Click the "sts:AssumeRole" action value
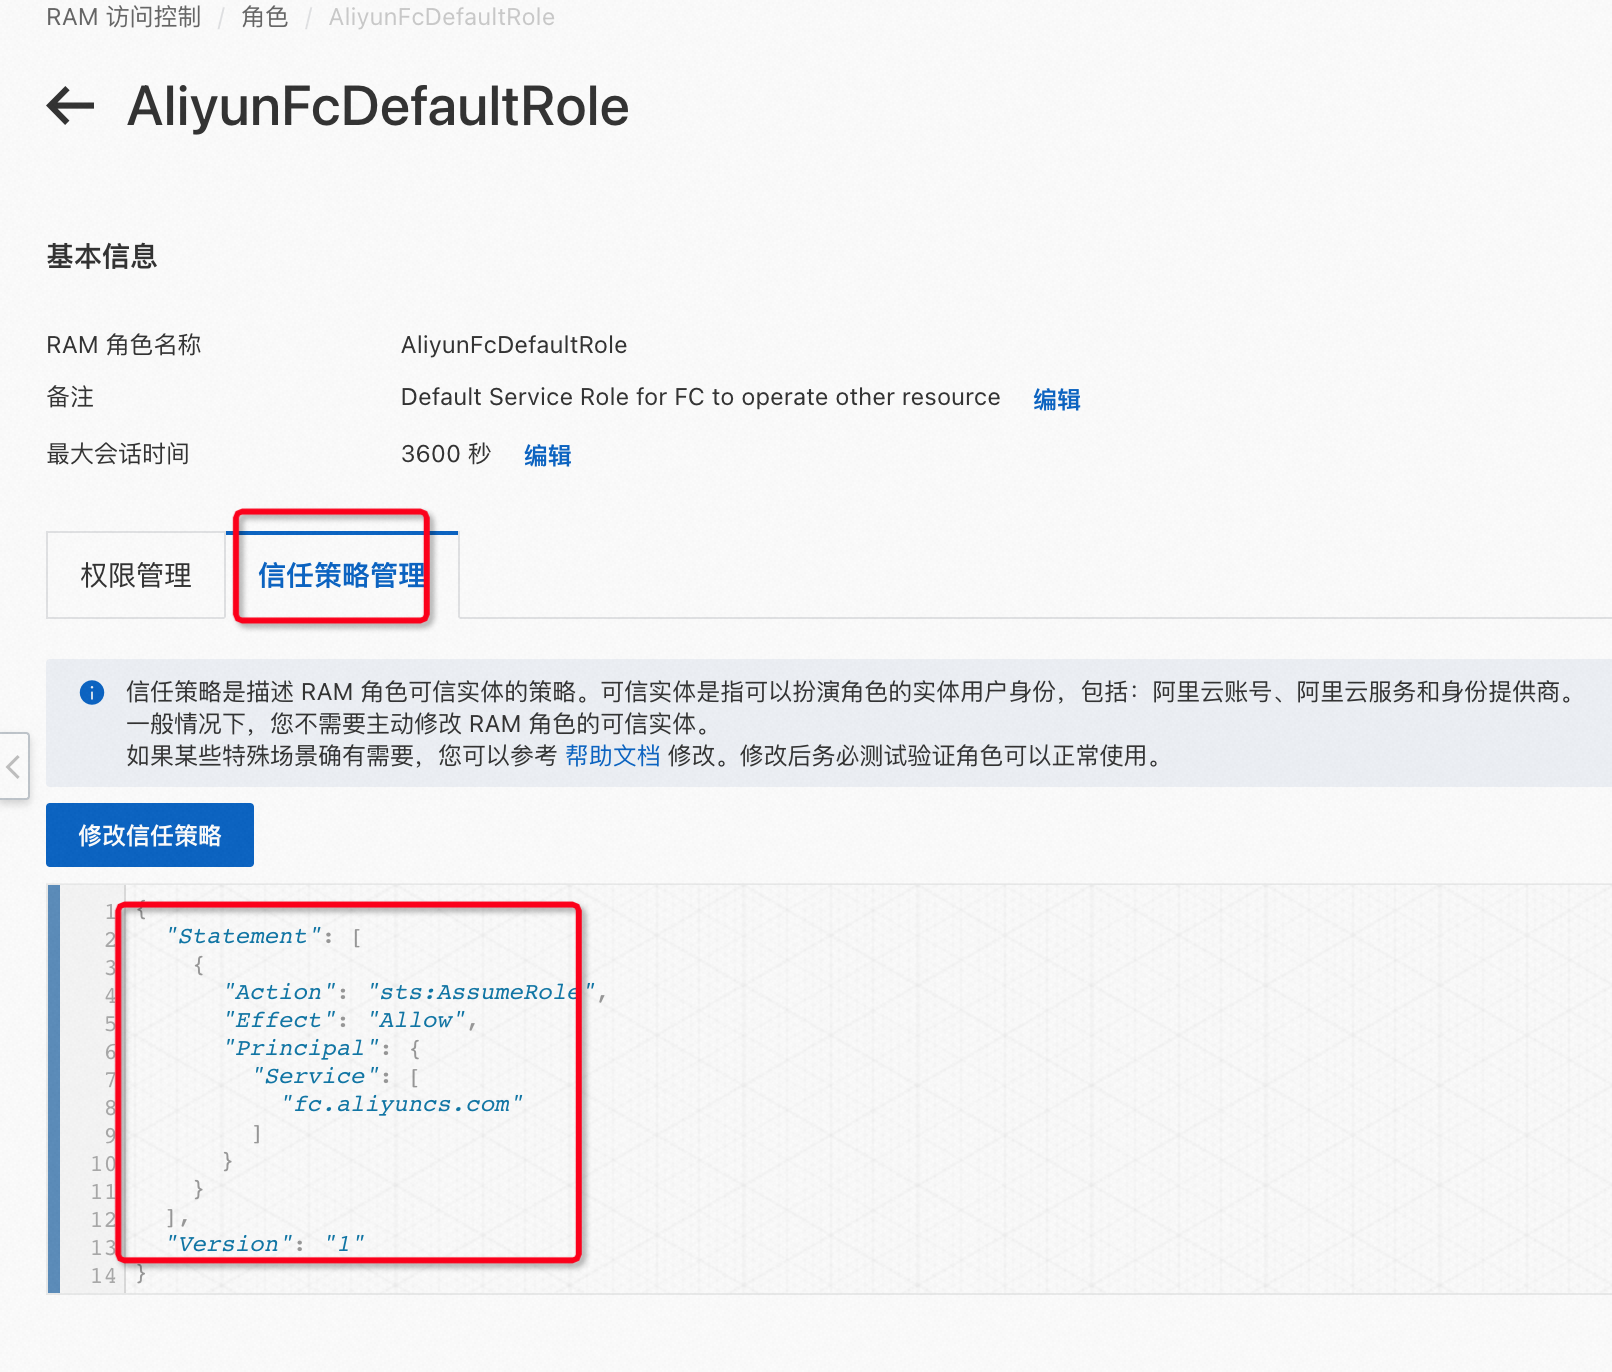This screenshot has width=1612, height=1372. click(483, 992)
